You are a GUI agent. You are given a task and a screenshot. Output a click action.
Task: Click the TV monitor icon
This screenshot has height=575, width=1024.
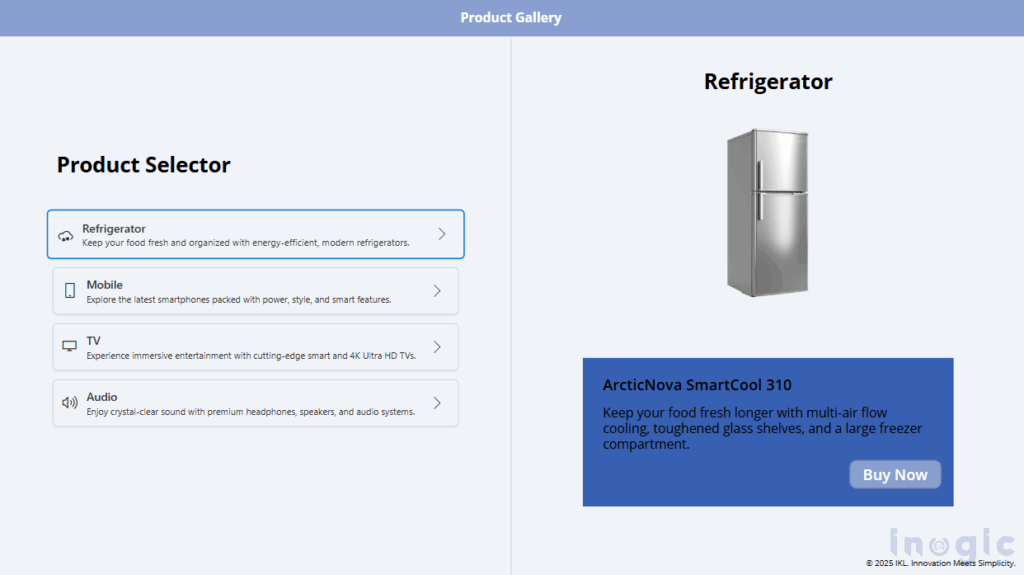(x=70, y=347)
